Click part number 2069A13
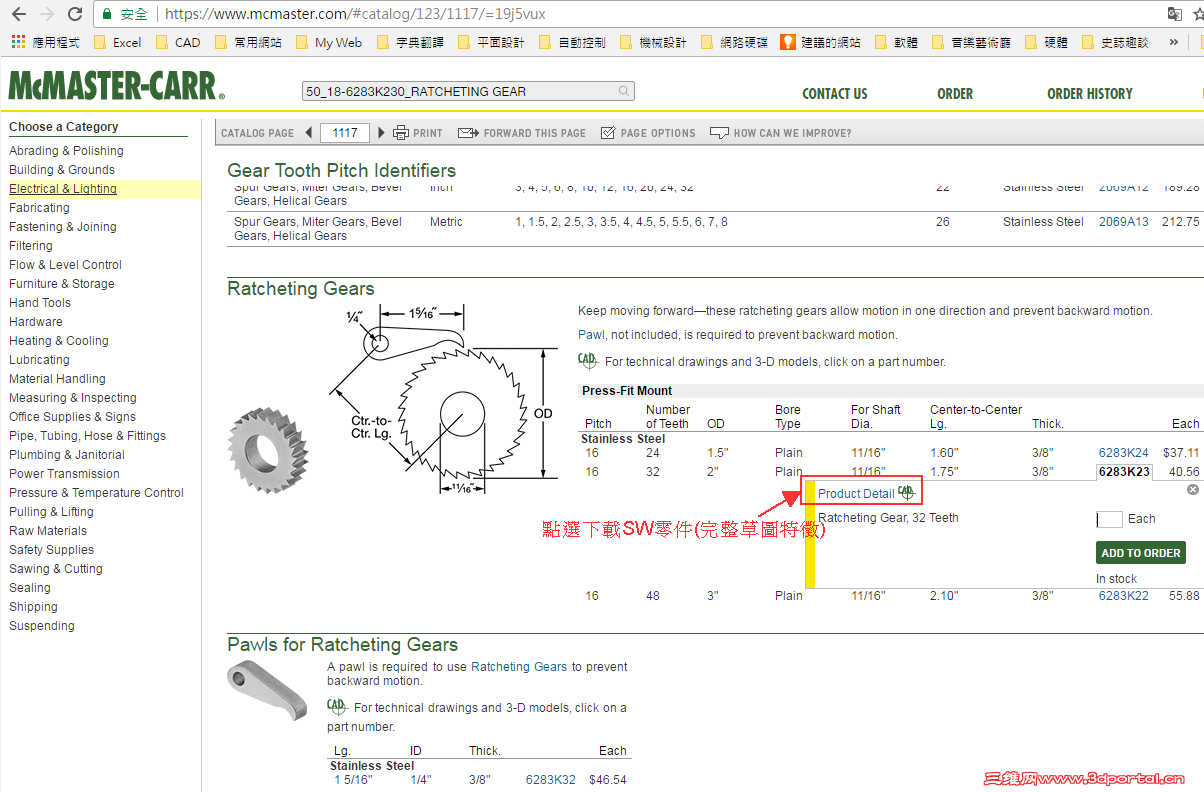The image size is (1204, 792). pos(1124,222)
